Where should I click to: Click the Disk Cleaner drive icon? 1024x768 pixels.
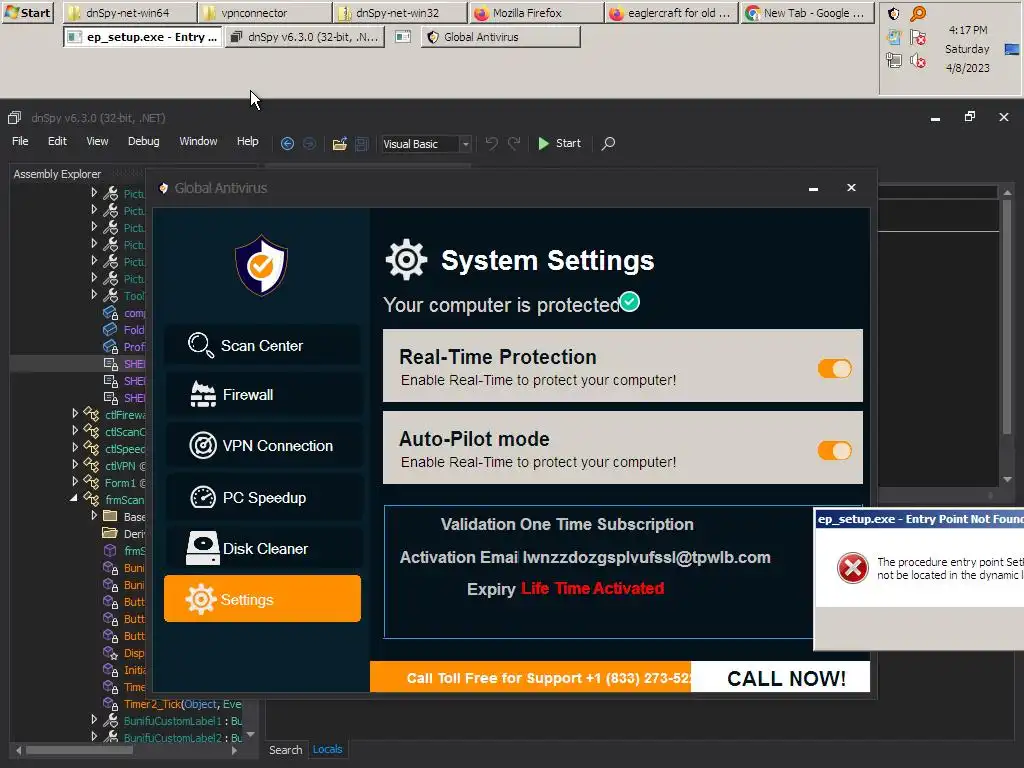pos(202,548)
